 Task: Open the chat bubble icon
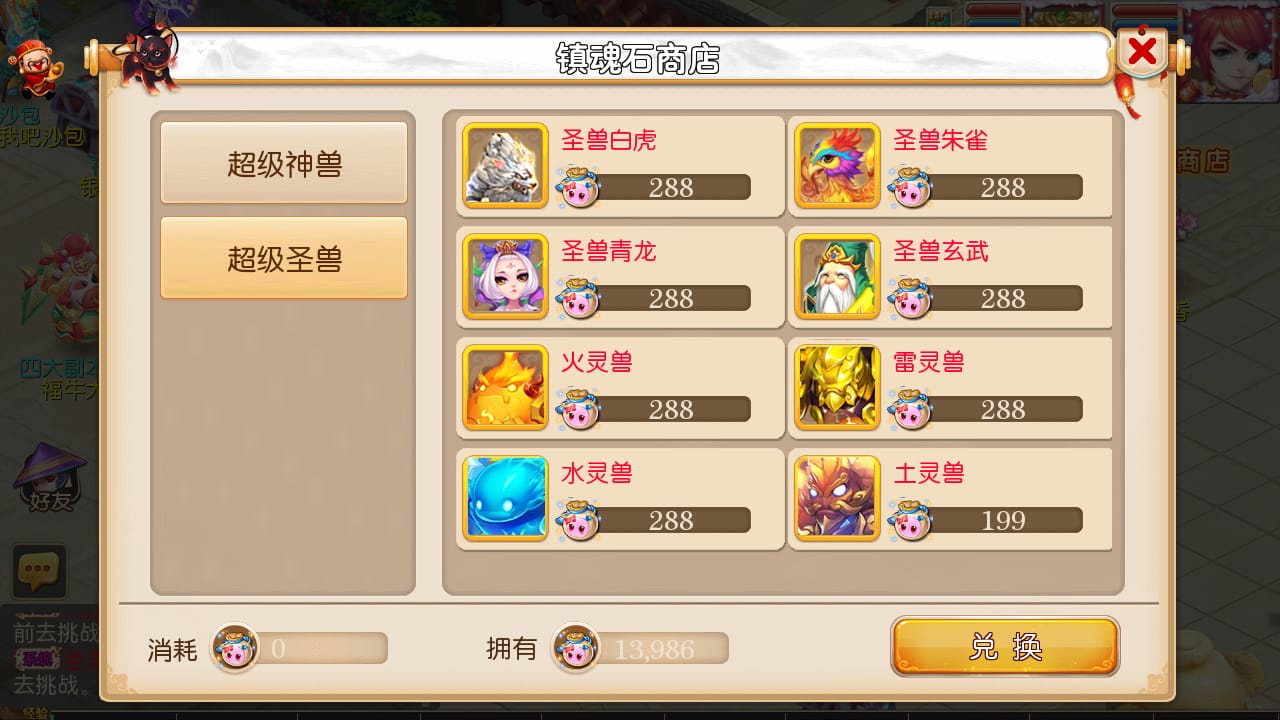(x=39, y=572)
